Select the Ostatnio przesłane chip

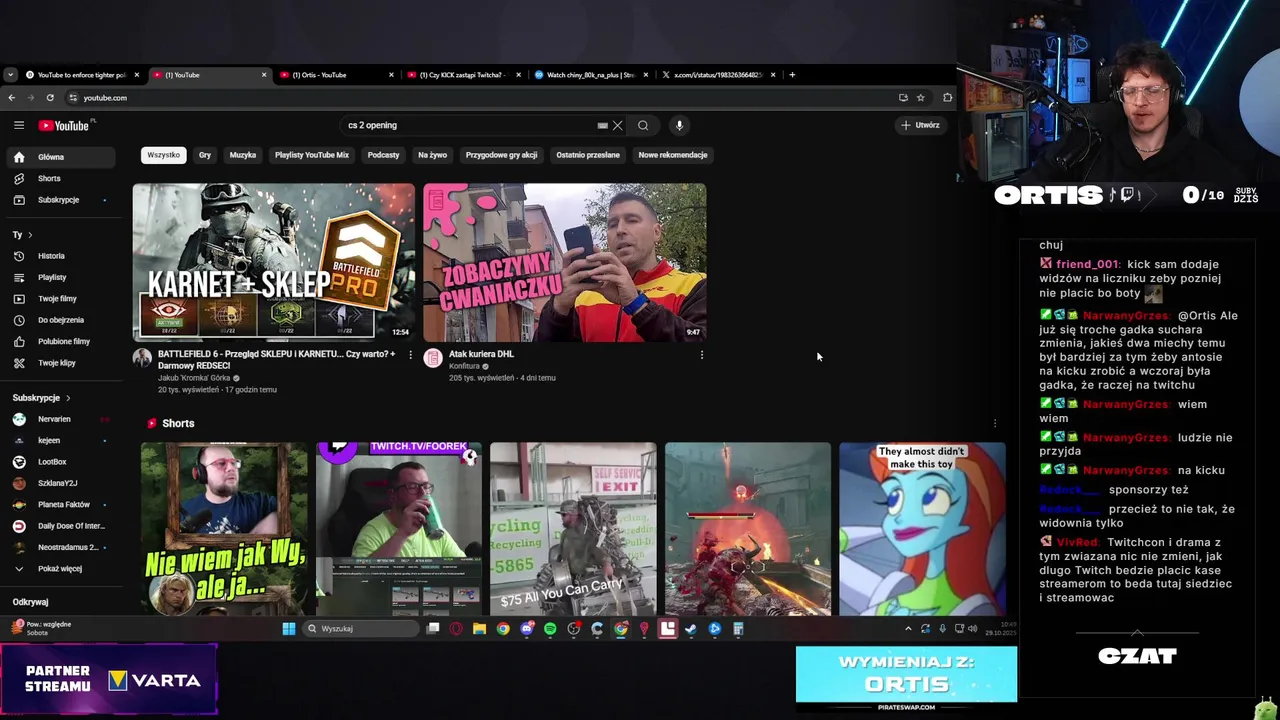(588, 155)
